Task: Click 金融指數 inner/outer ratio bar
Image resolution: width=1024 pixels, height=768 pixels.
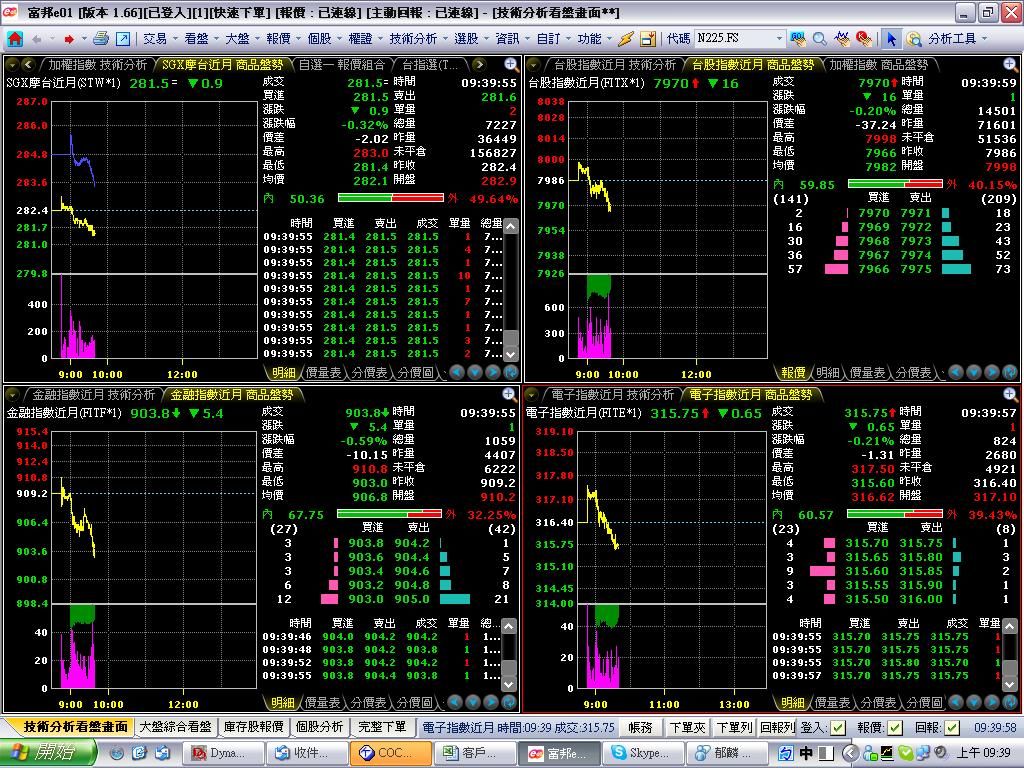Action: 390,514
